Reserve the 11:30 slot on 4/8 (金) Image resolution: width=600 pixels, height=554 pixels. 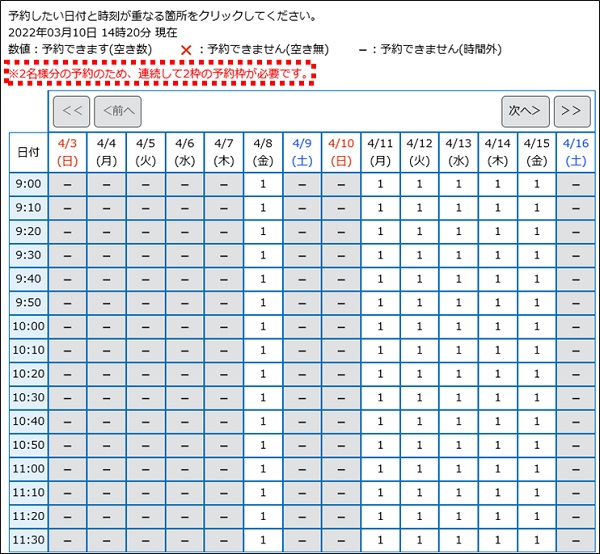263,540
